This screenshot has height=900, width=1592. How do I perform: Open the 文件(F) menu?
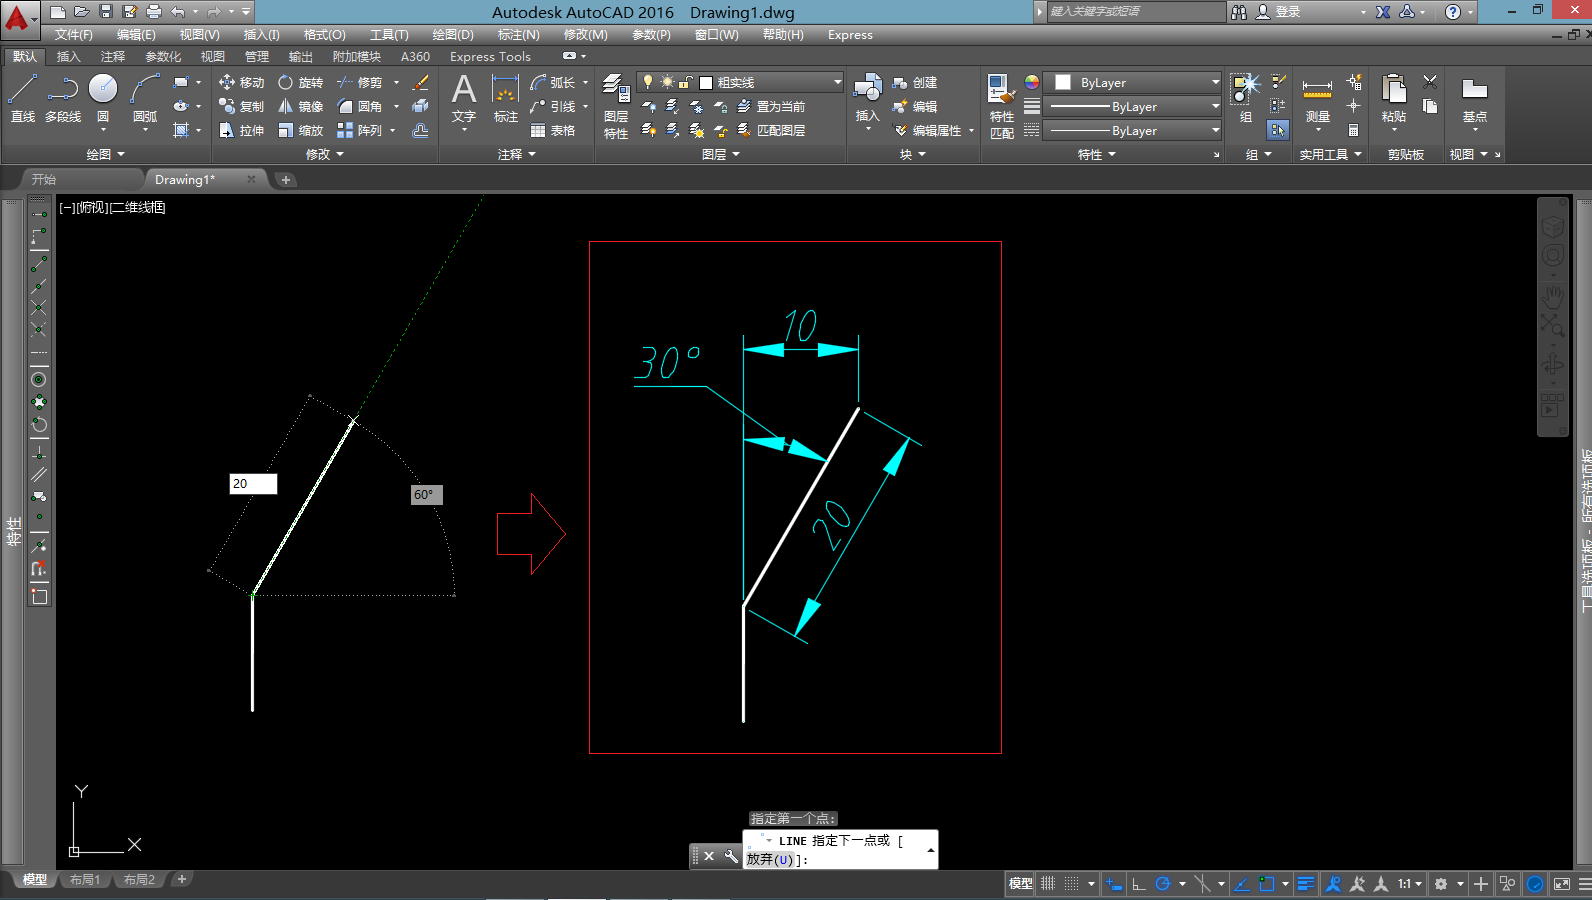[73, 35]
